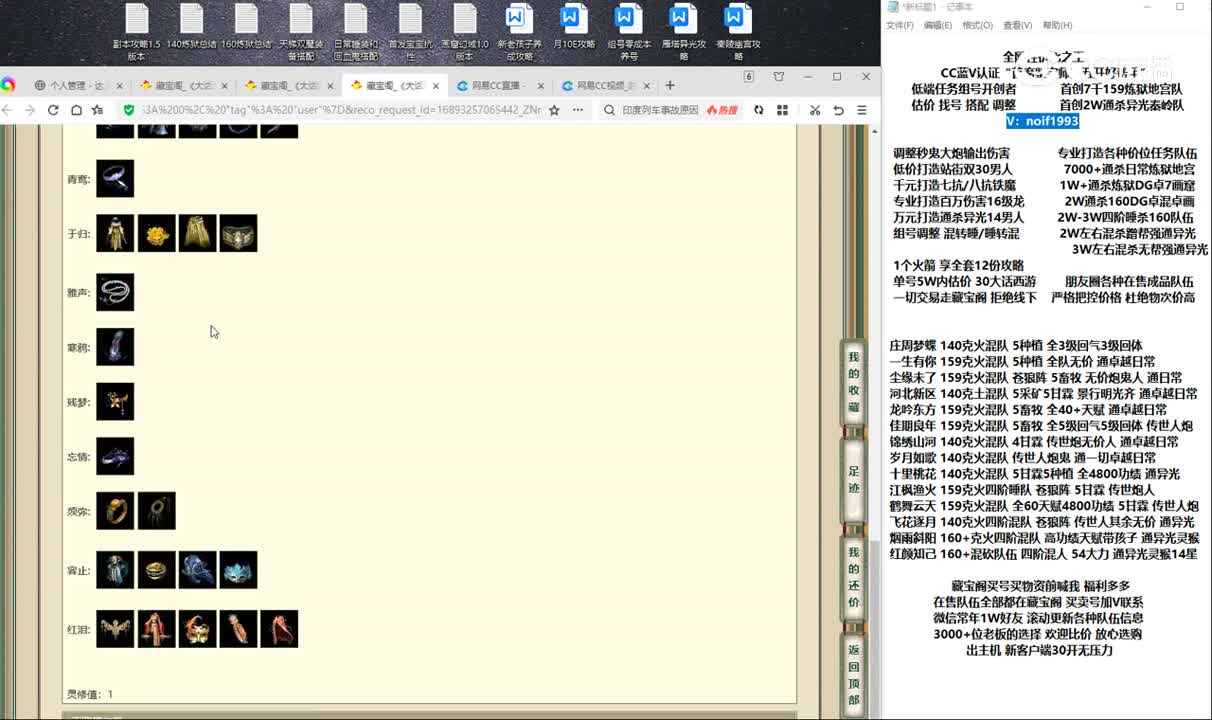Open the favorites star-list icon
Screen dimensions: 1212x720
(x=98, y=110)
